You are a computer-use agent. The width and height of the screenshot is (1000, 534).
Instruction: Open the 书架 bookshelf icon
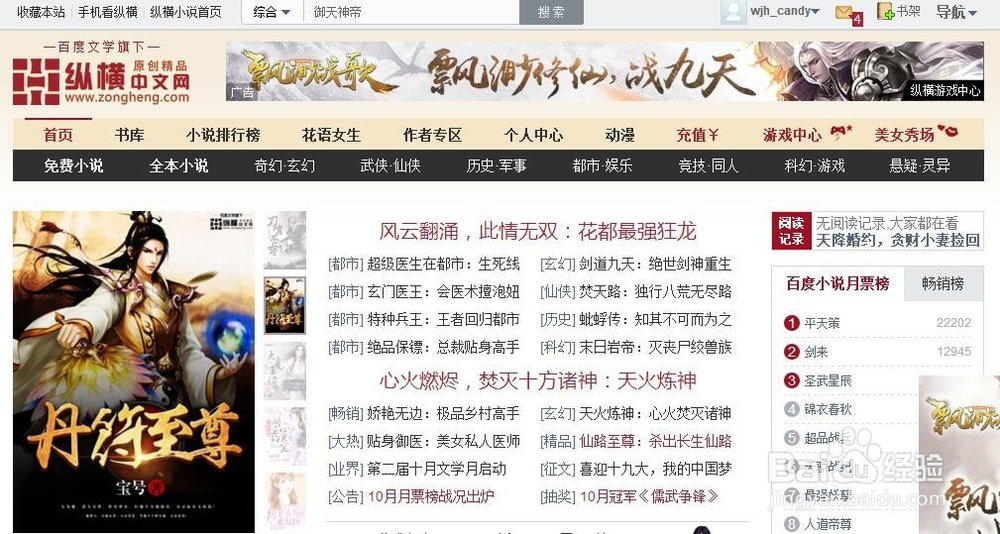pyautogui.click(x=899, y=11)
